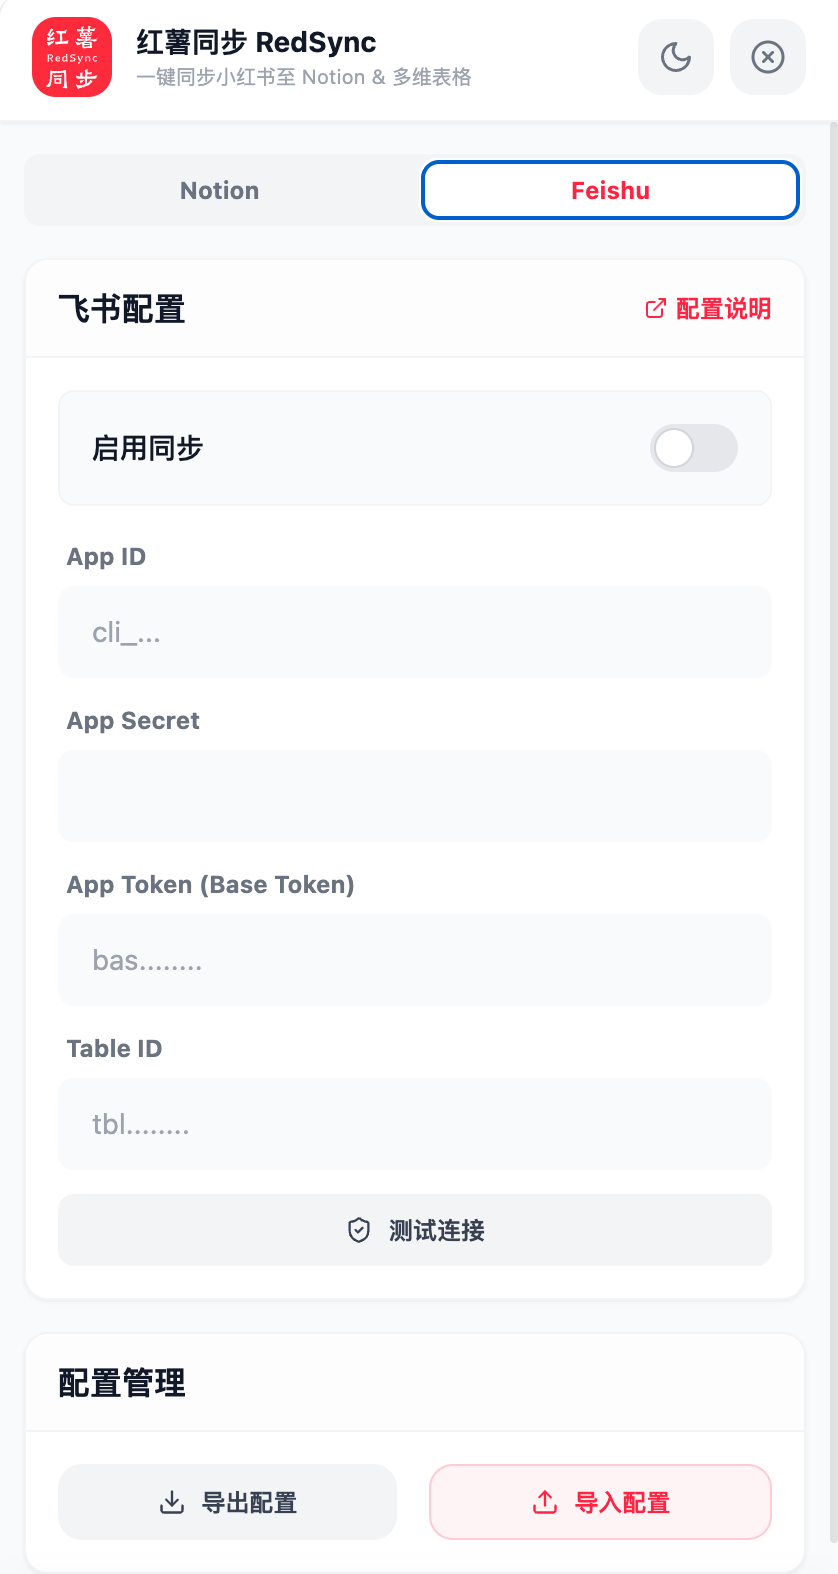
Task: Click the 导入配置 button
Action: [600, 1502]
